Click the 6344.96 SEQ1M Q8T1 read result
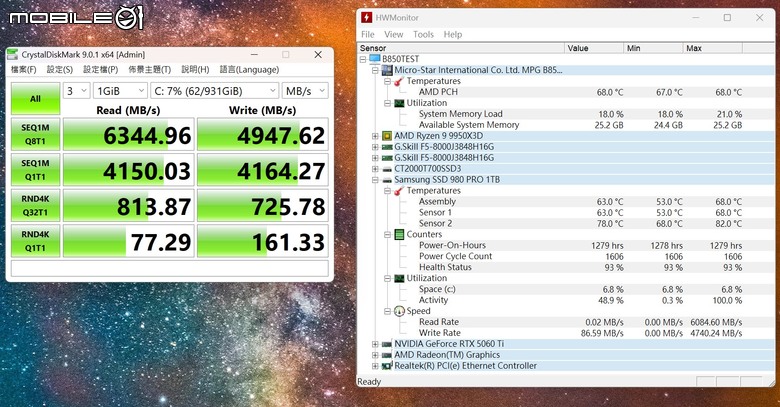This screenshot has width=780, height=407. [x=128, y=135]
